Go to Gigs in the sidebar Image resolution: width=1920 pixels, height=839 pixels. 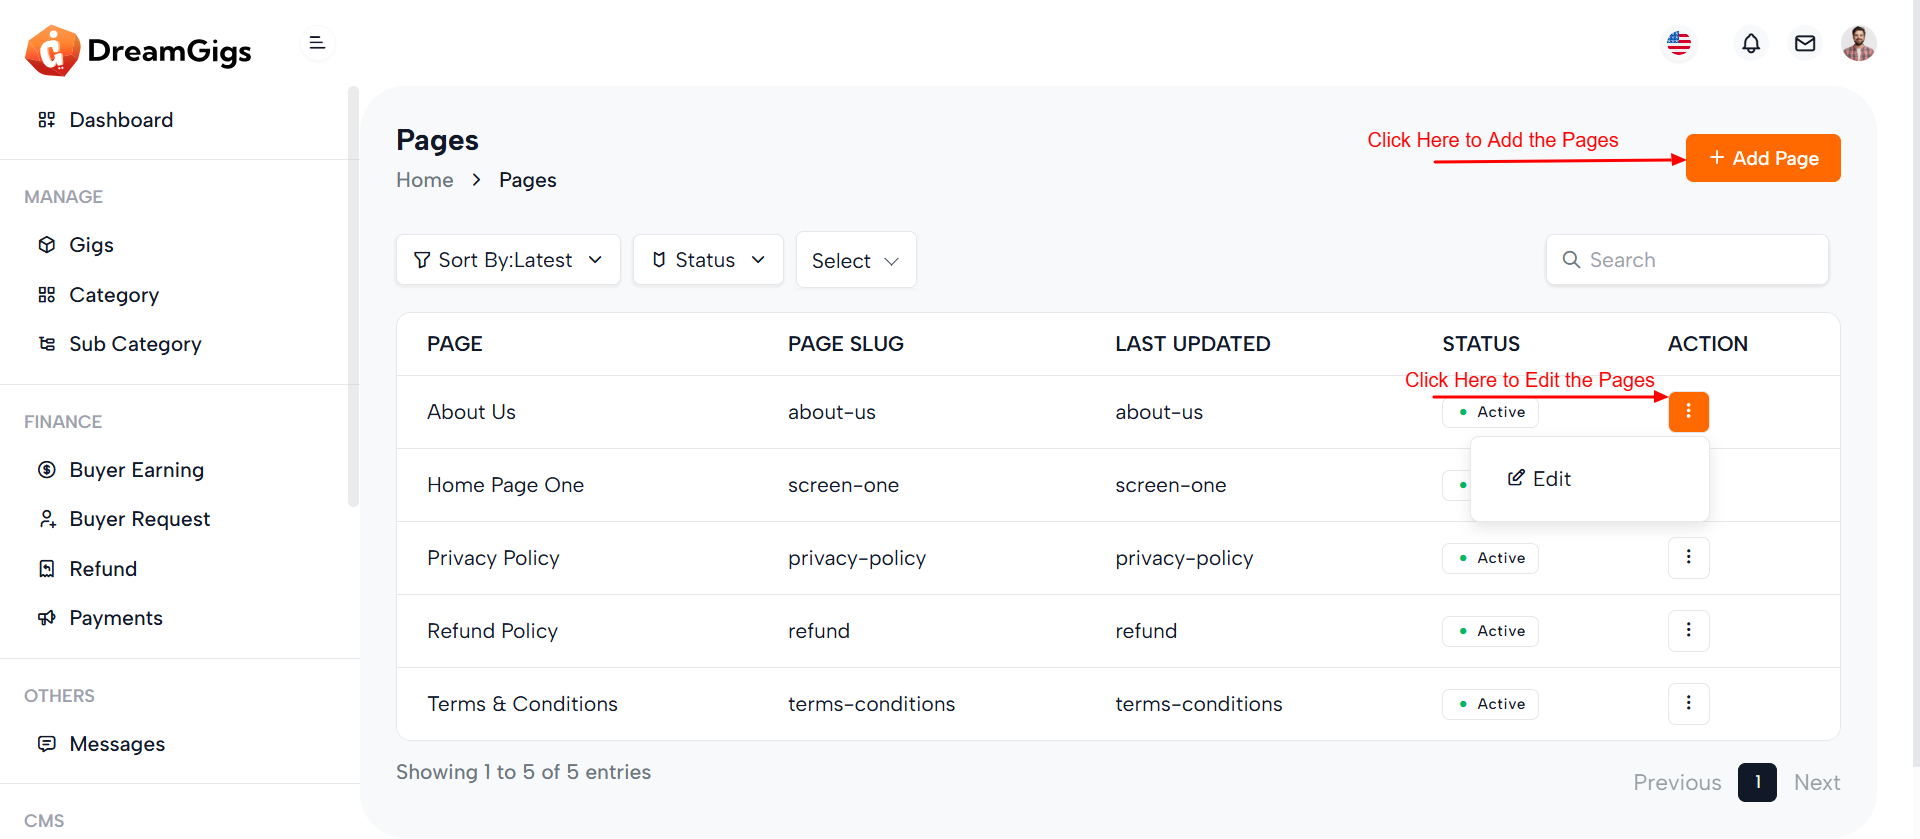[91, 245]
